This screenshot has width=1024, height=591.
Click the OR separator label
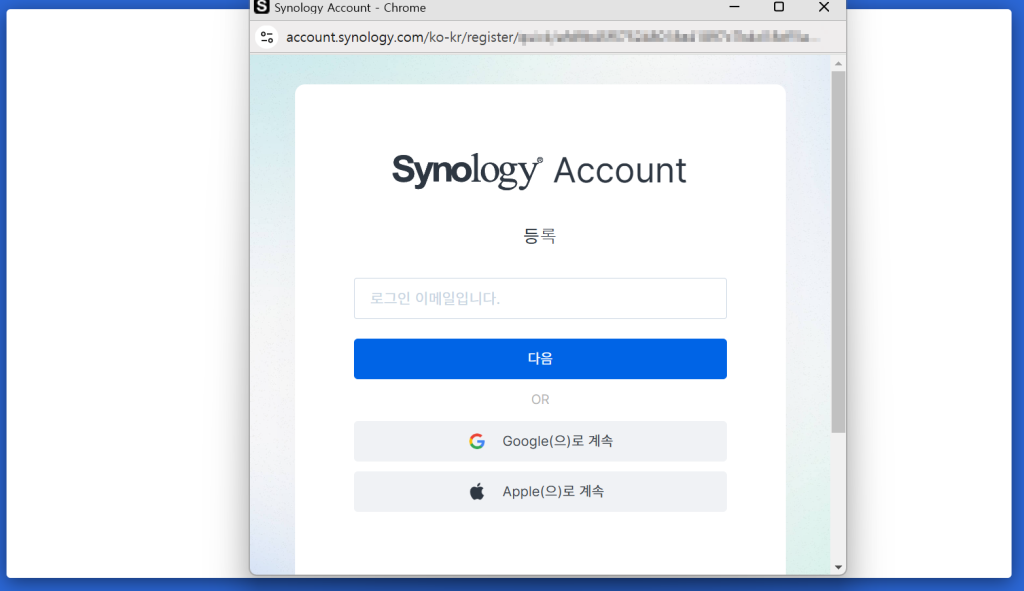pos(540,400)
